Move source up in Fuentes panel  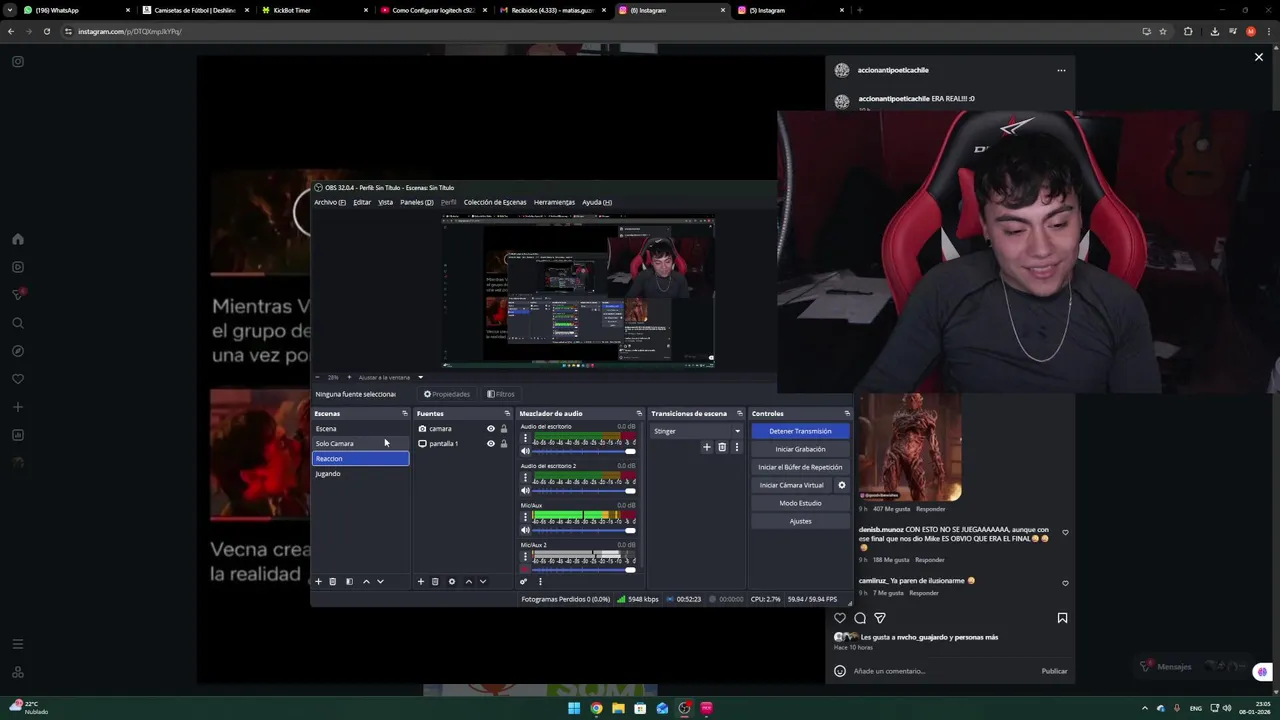tap(468, 581)
